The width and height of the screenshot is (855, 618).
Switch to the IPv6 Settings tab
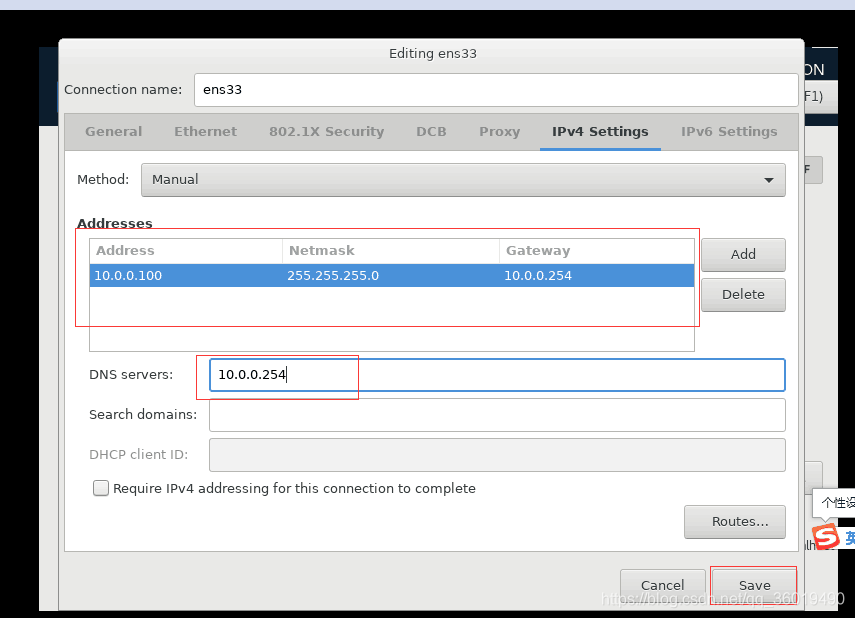point(729,132)
